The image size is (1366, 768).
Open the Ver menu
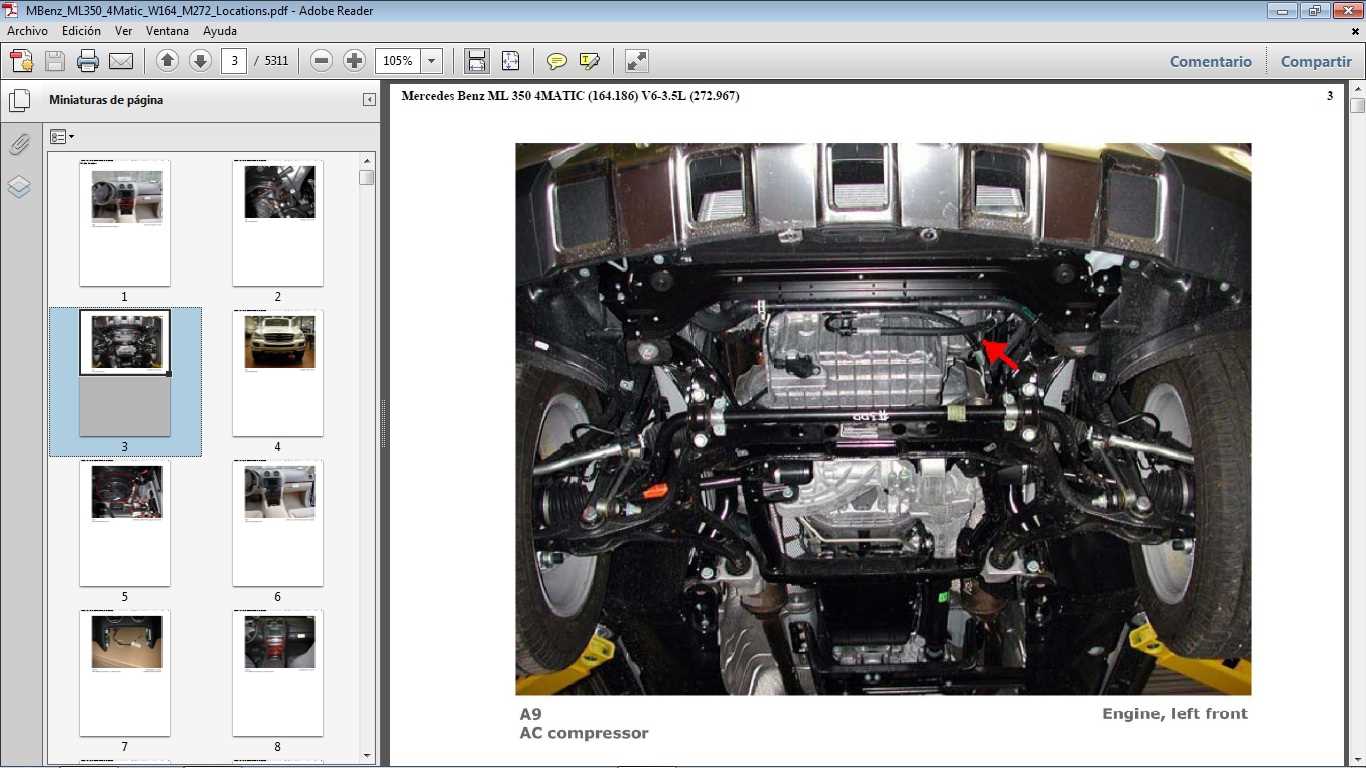coord(123,31)
